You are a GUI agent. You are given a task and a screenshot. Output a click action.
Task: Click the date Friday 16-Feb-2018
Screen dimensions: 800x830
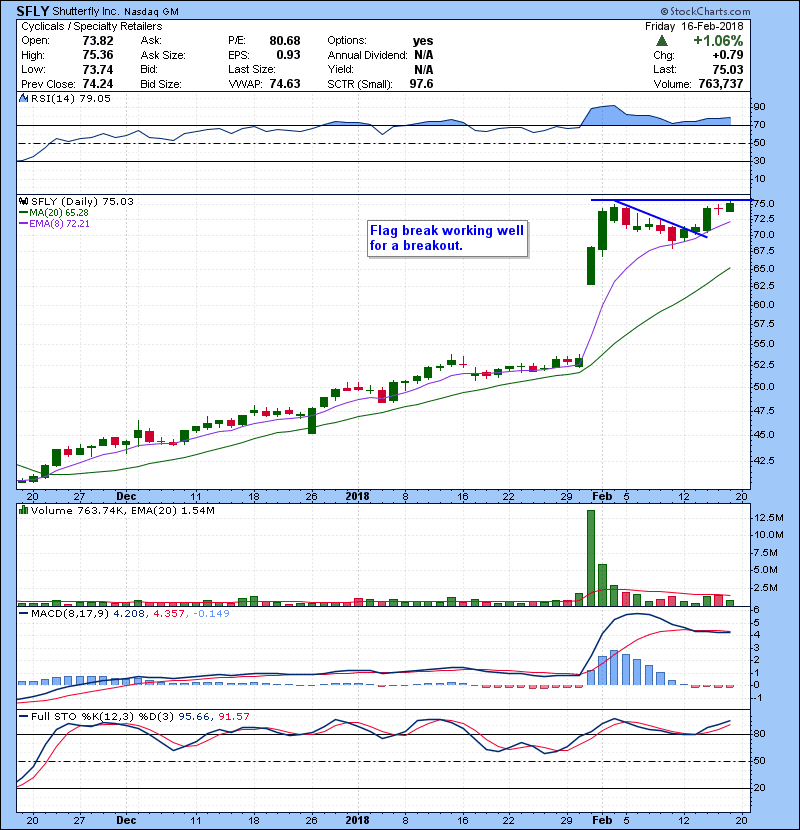pos(694,26)
